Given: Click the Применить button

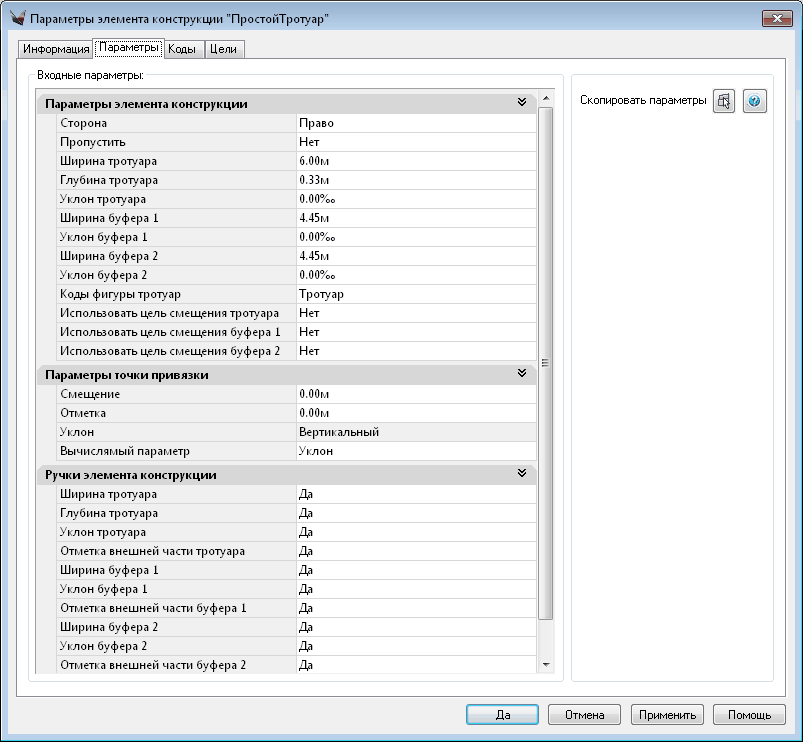Looking at the screenshot, I should click(667, 715).
